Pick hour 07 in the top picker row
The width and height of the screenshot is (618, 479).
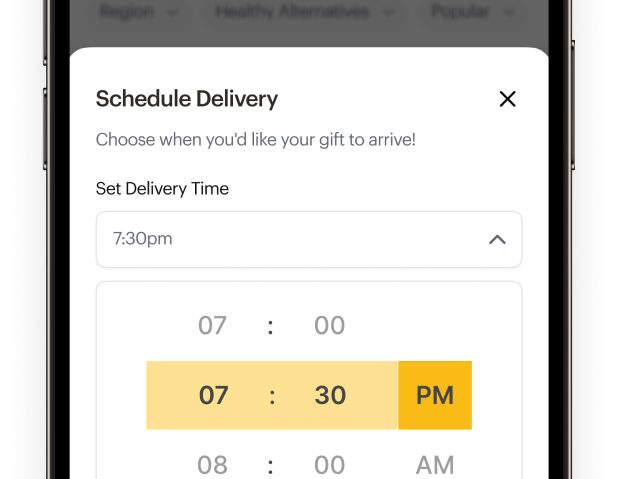pyautogui.click(x=212, y=325)
